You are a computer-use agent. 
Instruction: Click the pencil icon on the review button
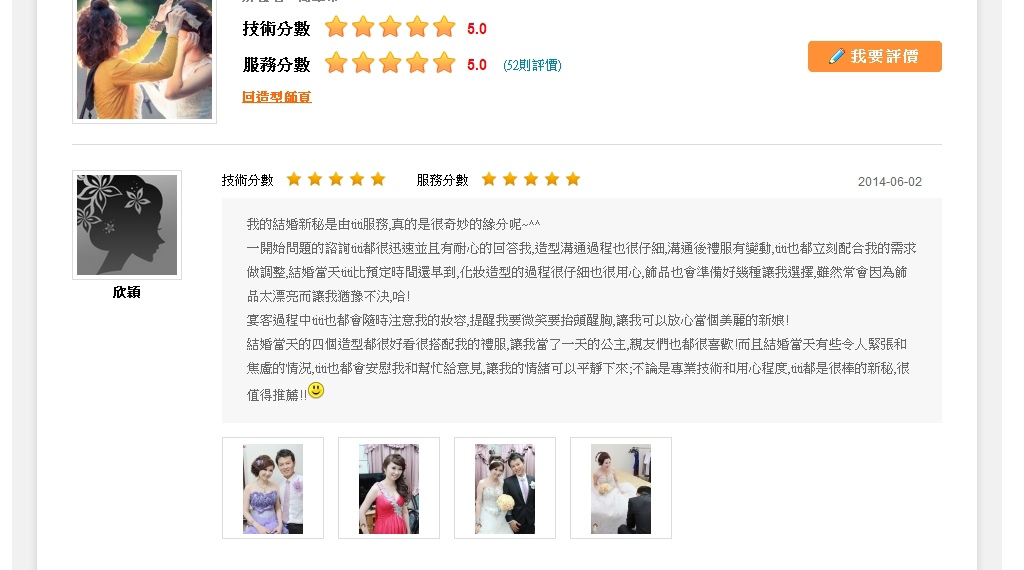tap(837, 56)
